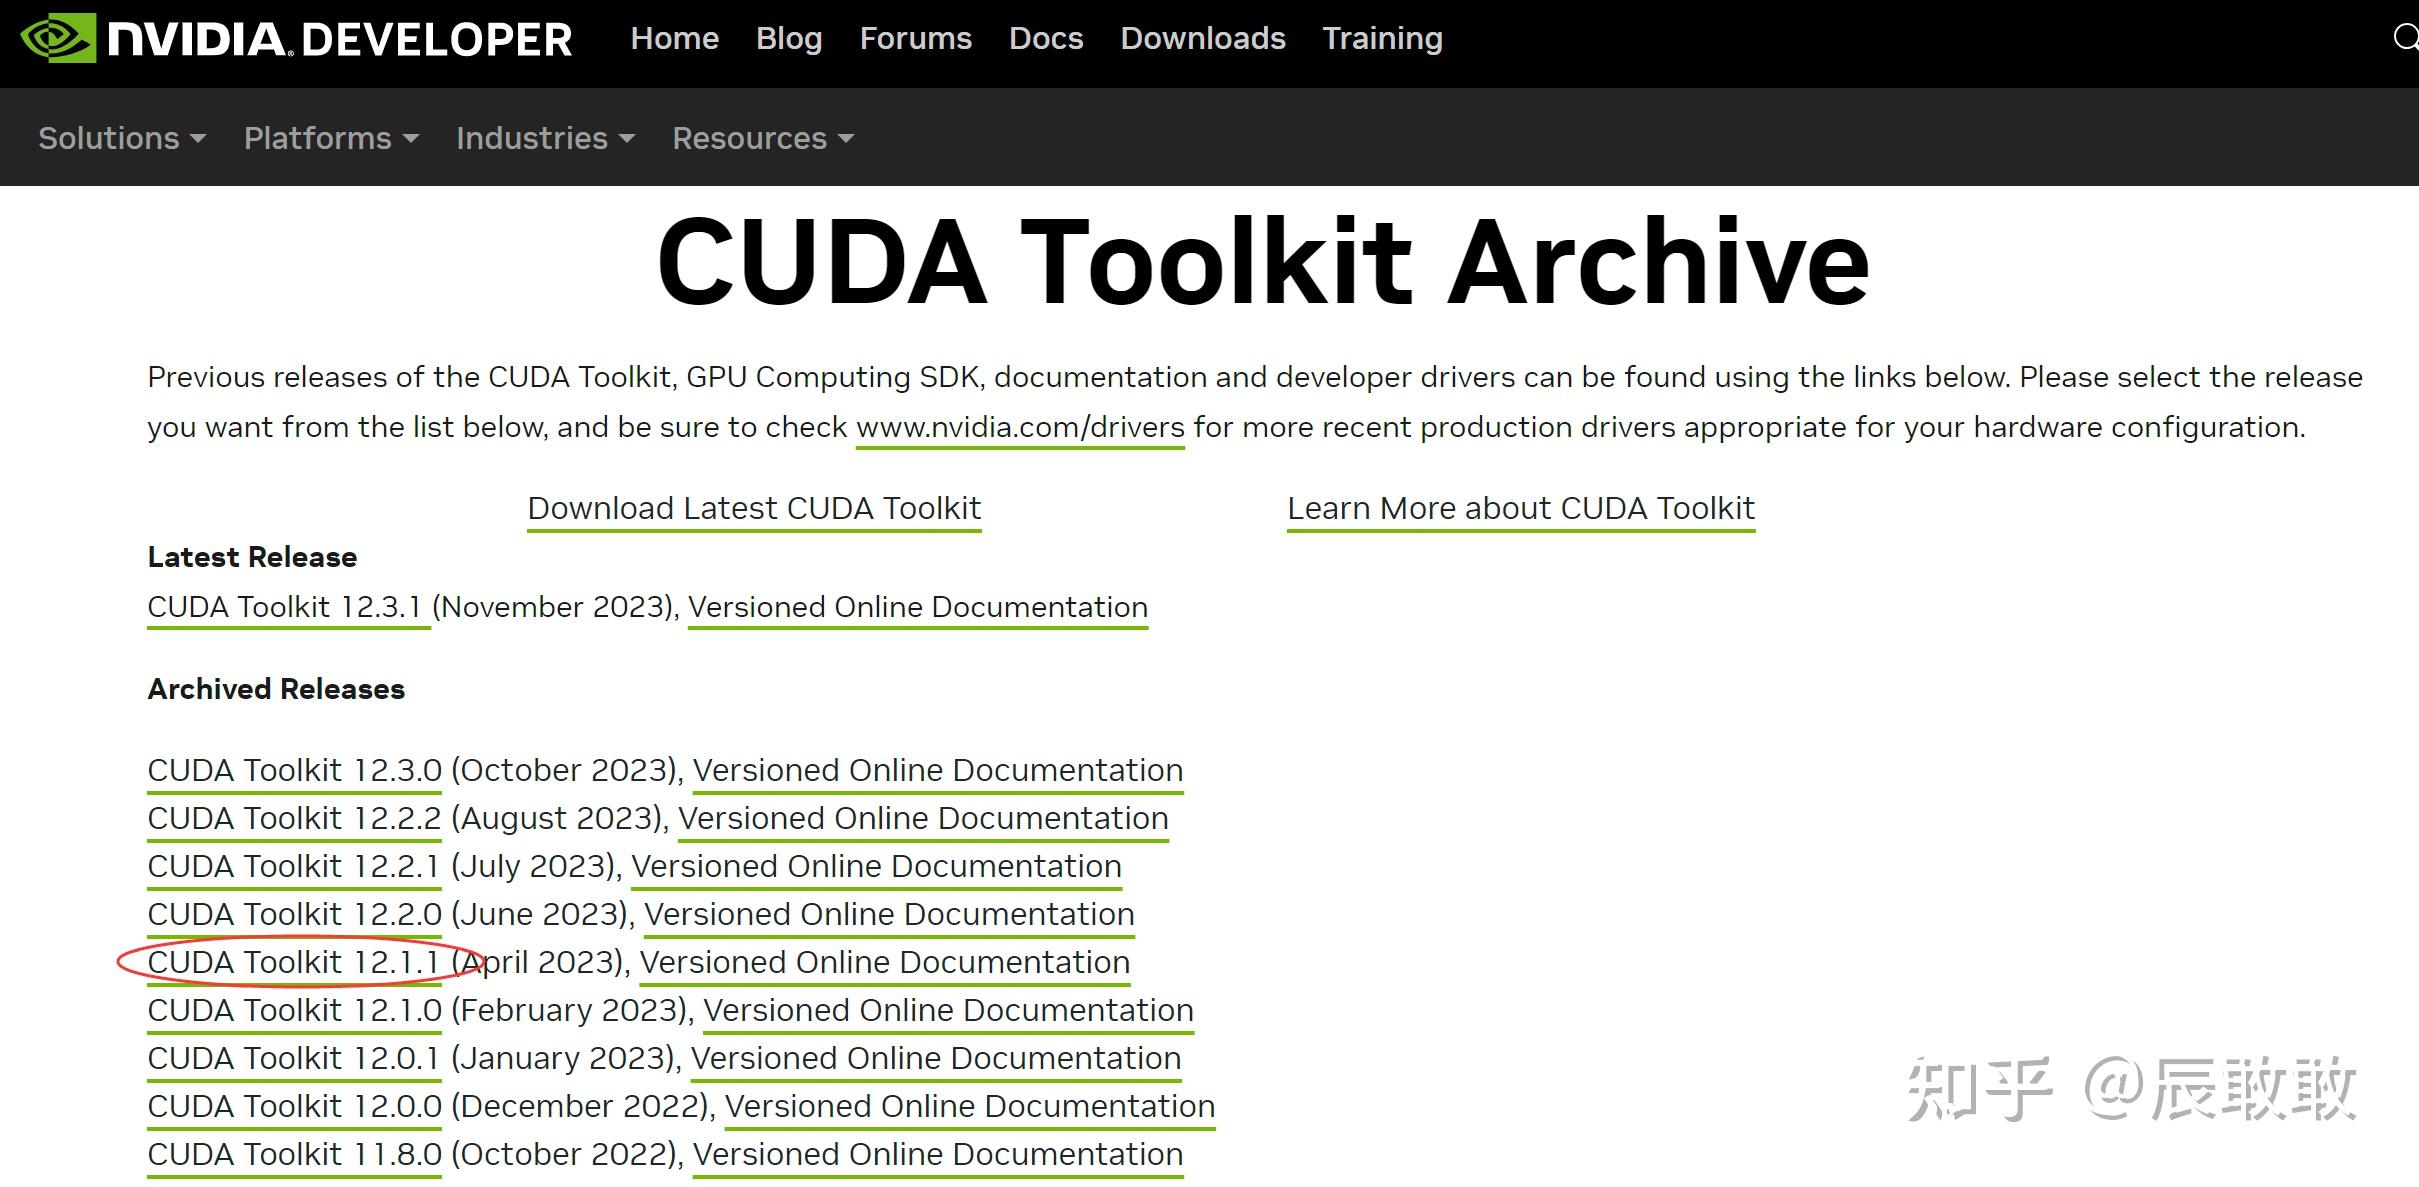This screenshot has height=1187, width=2419.
Task: Expand the Solutions dropdown menu
Action: (121, 138)
